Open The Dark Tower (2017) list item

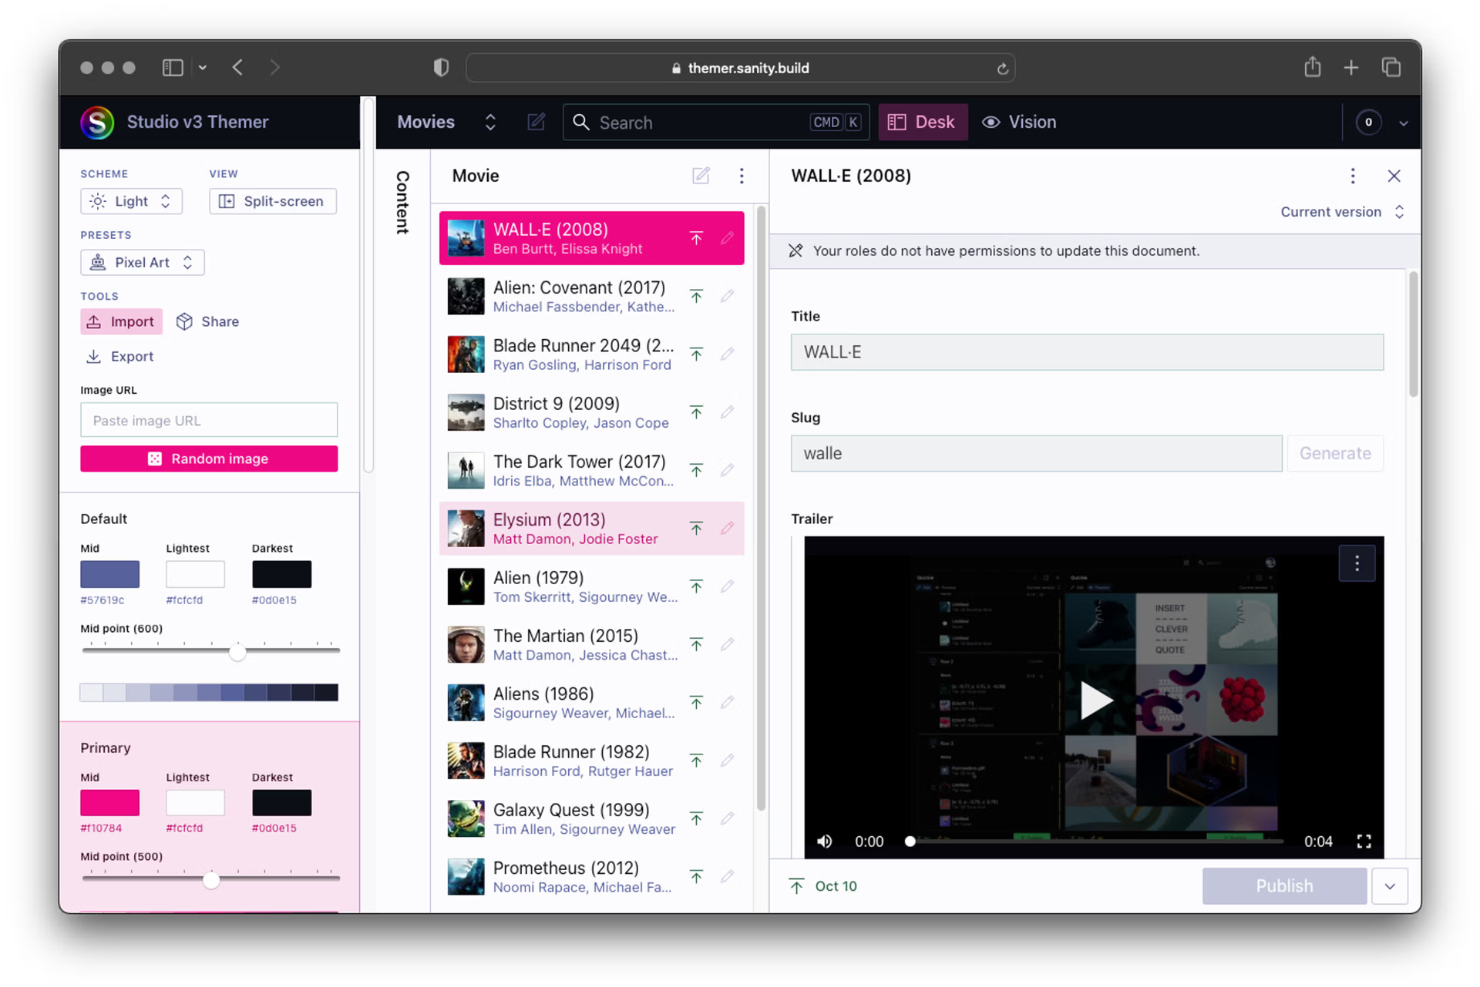(x=592, y=470)
